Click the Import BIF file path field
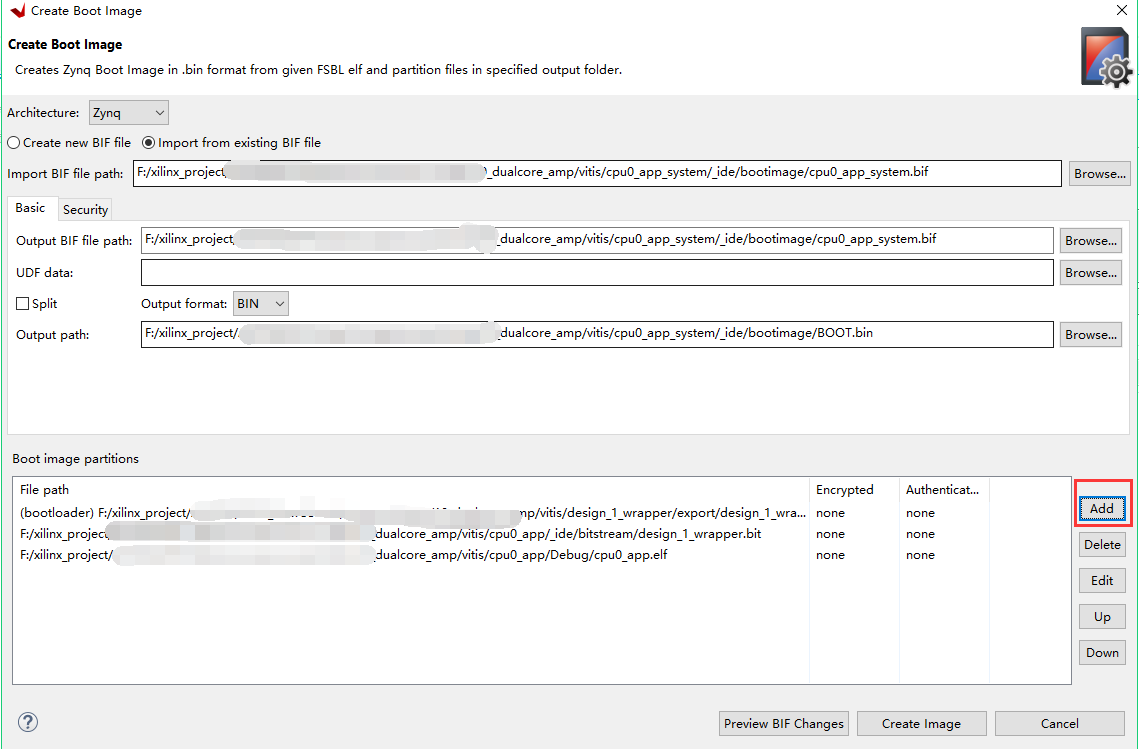1139x749 pixels. 597,173
